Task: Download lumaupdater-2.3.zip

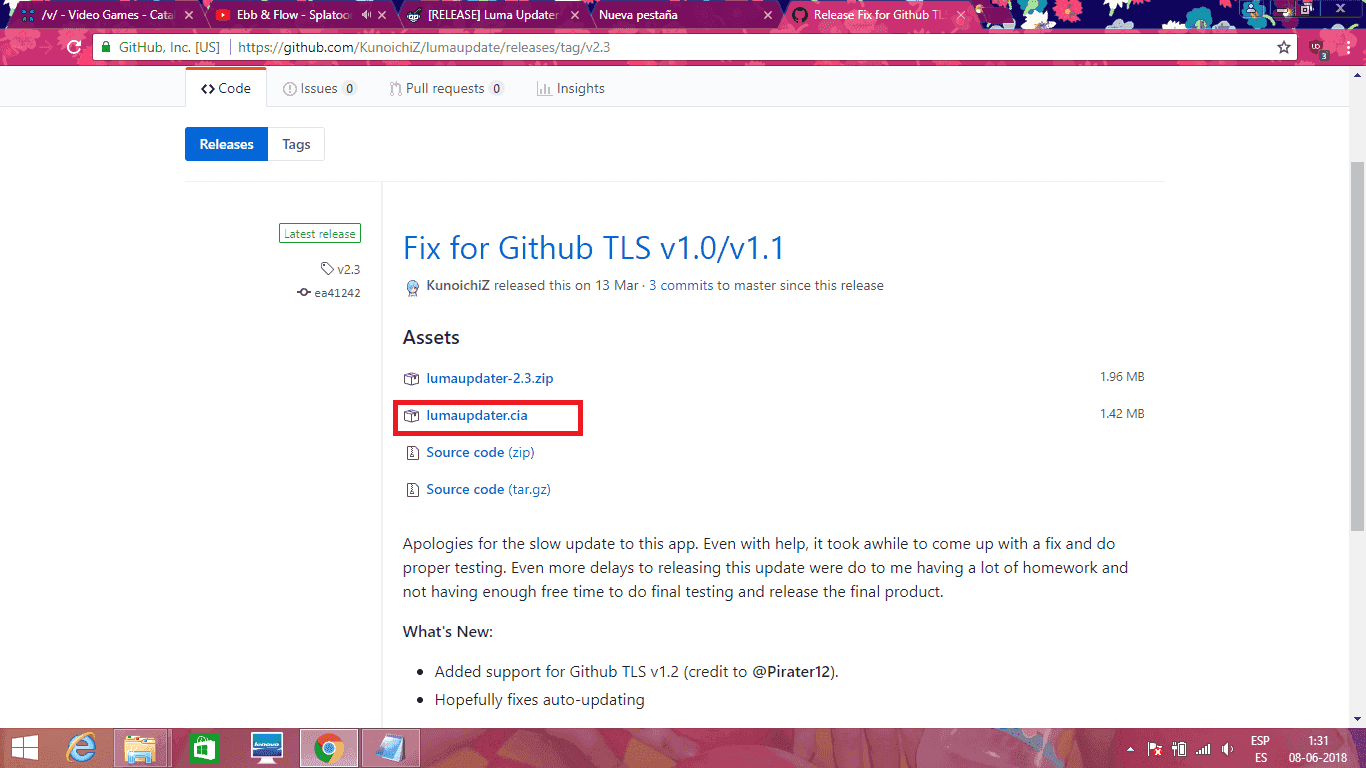Action: point(489,379)
